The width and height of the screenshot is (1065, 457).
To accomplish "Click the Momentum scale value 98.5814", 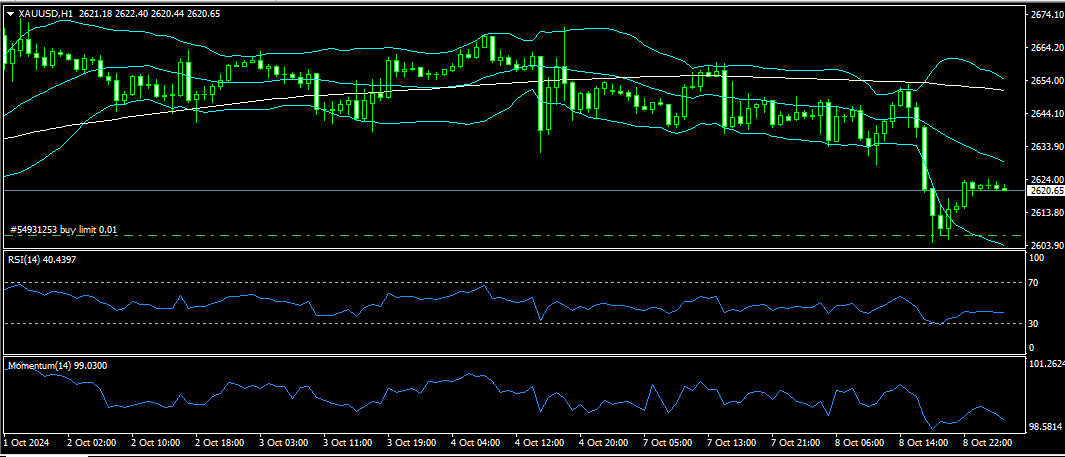I will point(1045,426).
